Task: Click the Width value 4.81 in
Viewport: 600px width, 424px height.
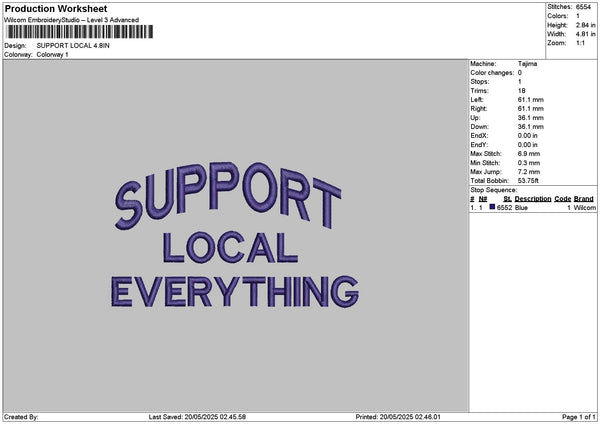Action: [x=585, y=34]
